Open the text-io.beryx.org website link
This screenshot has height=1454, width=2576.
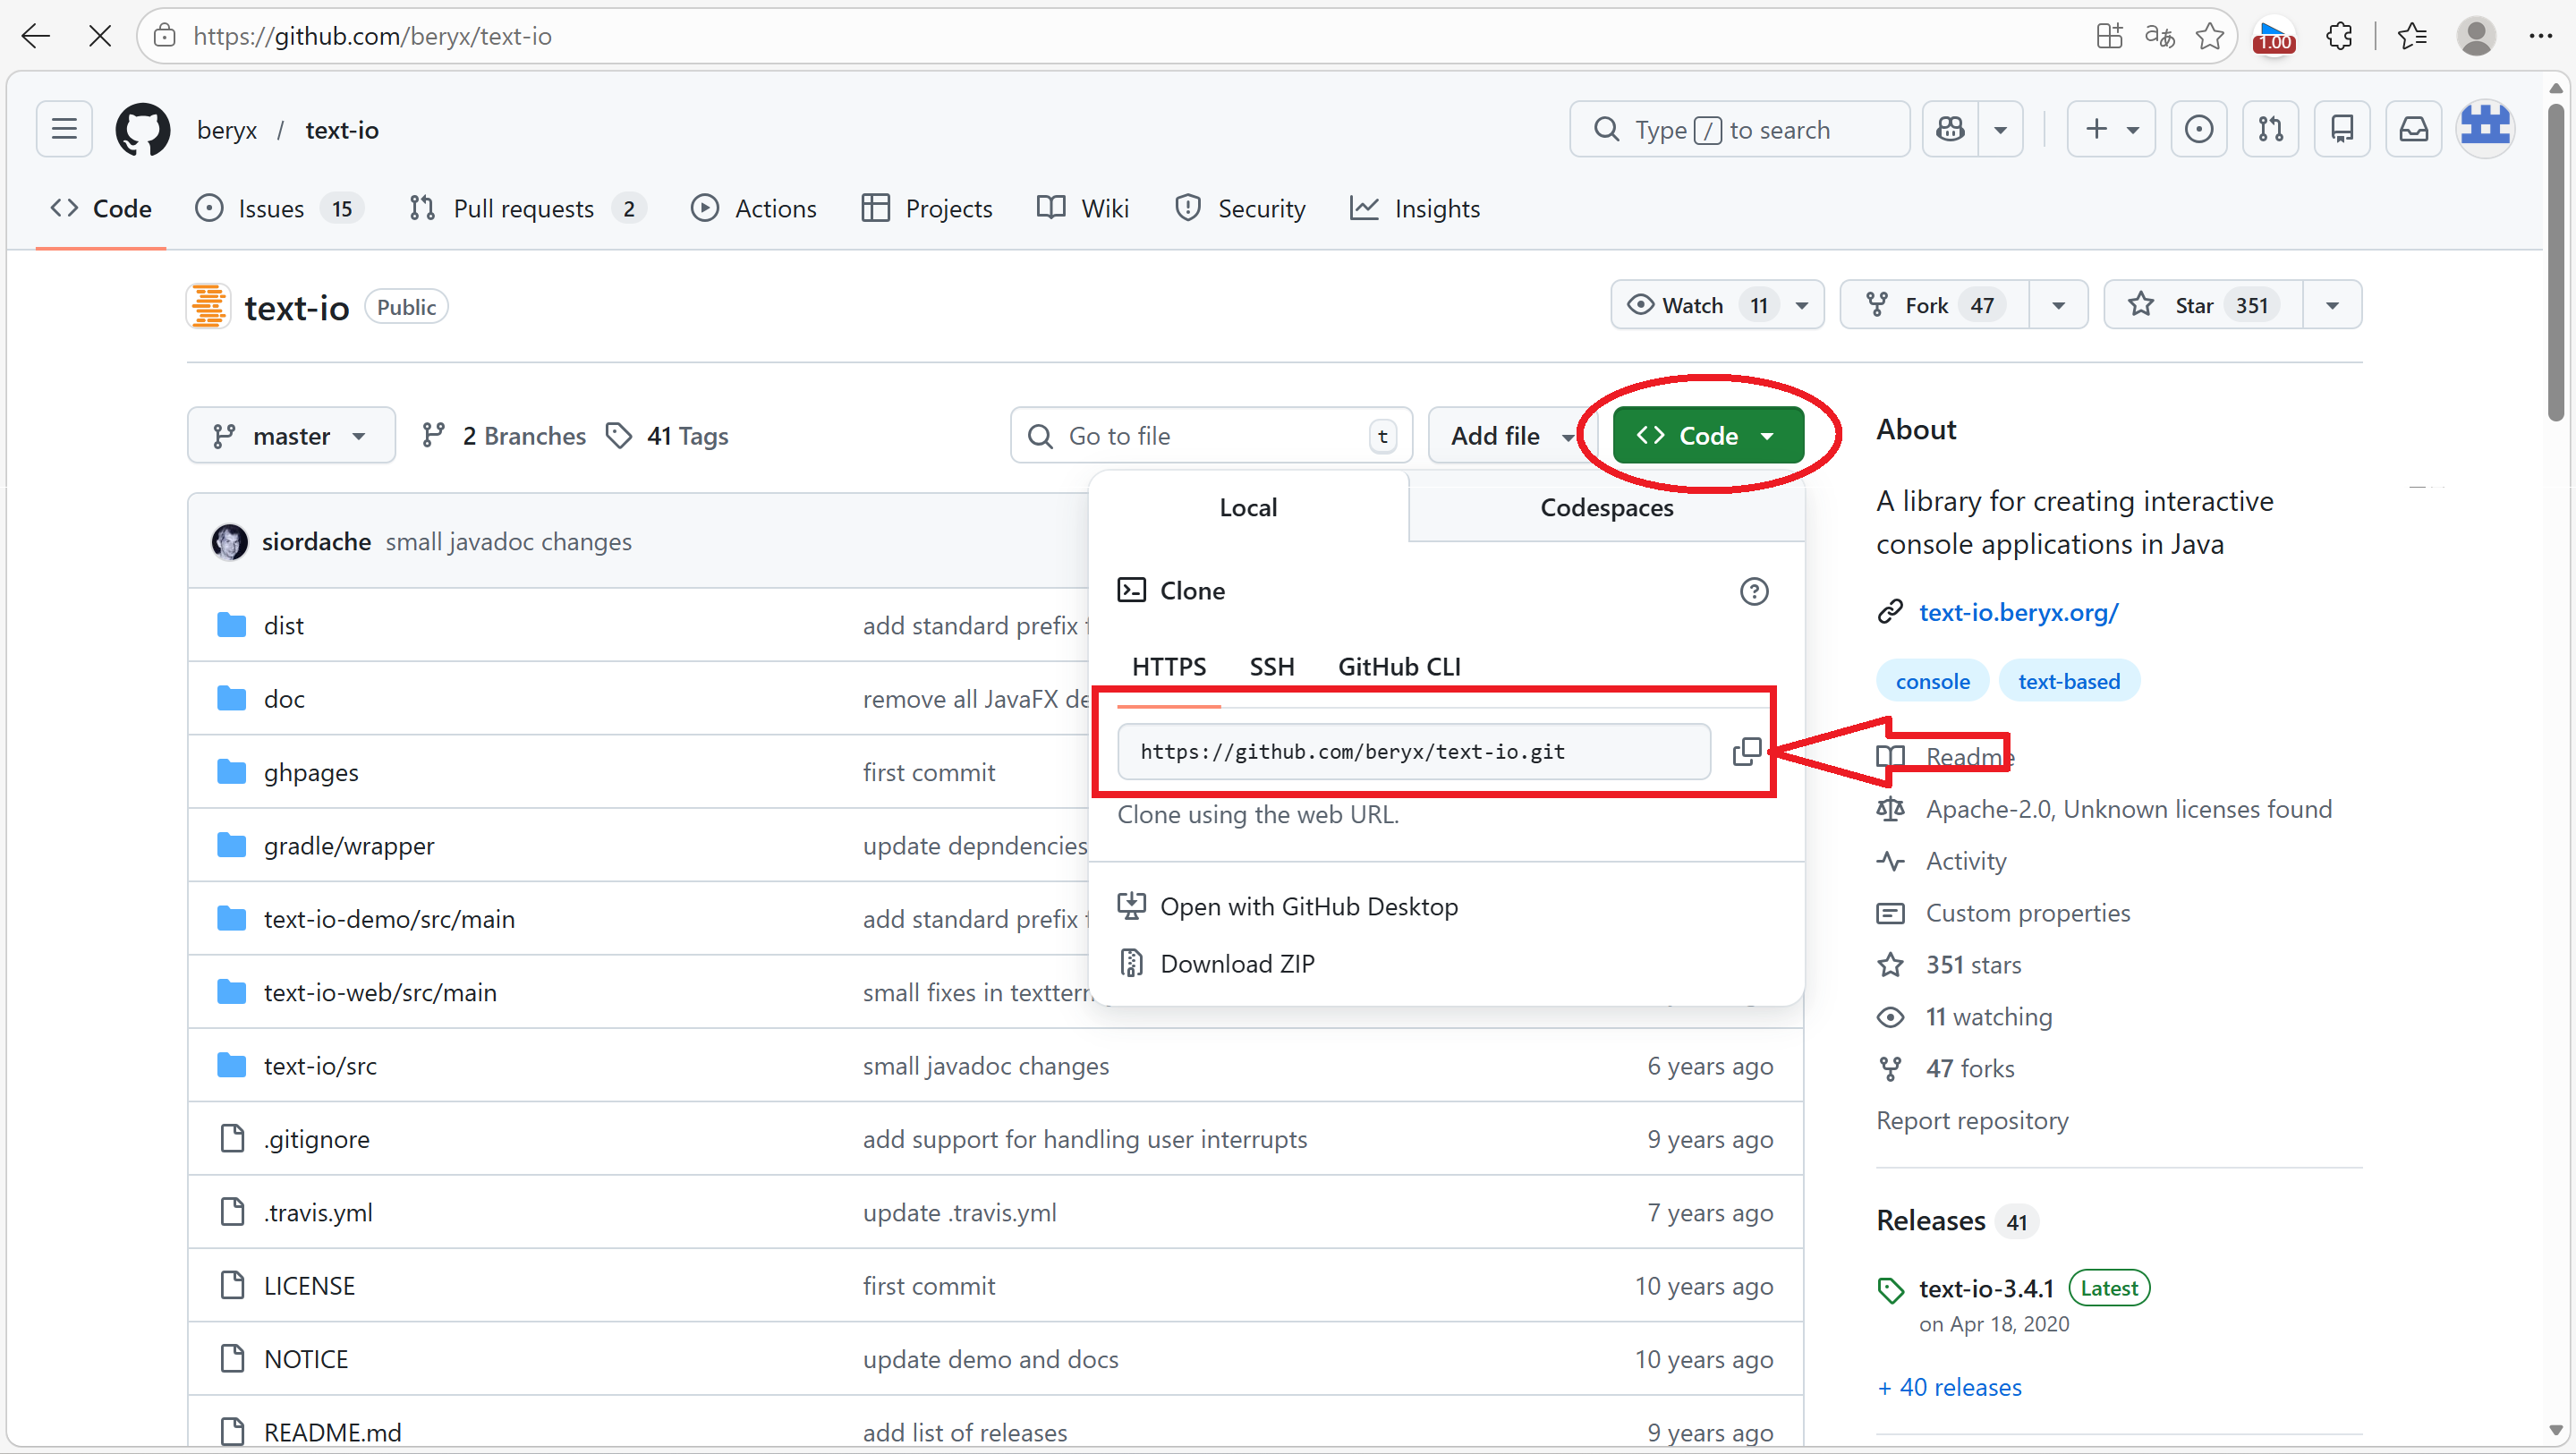coord(2018,612)
